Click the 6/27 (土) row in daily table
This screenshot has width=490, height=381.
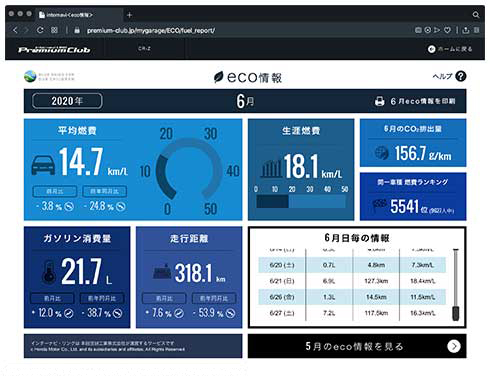pos(352,313)
